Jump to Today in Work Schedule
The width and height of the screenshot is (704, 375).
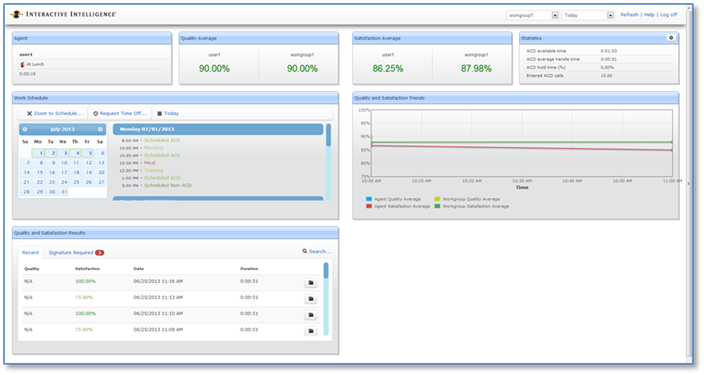click(x=167, y=114)
